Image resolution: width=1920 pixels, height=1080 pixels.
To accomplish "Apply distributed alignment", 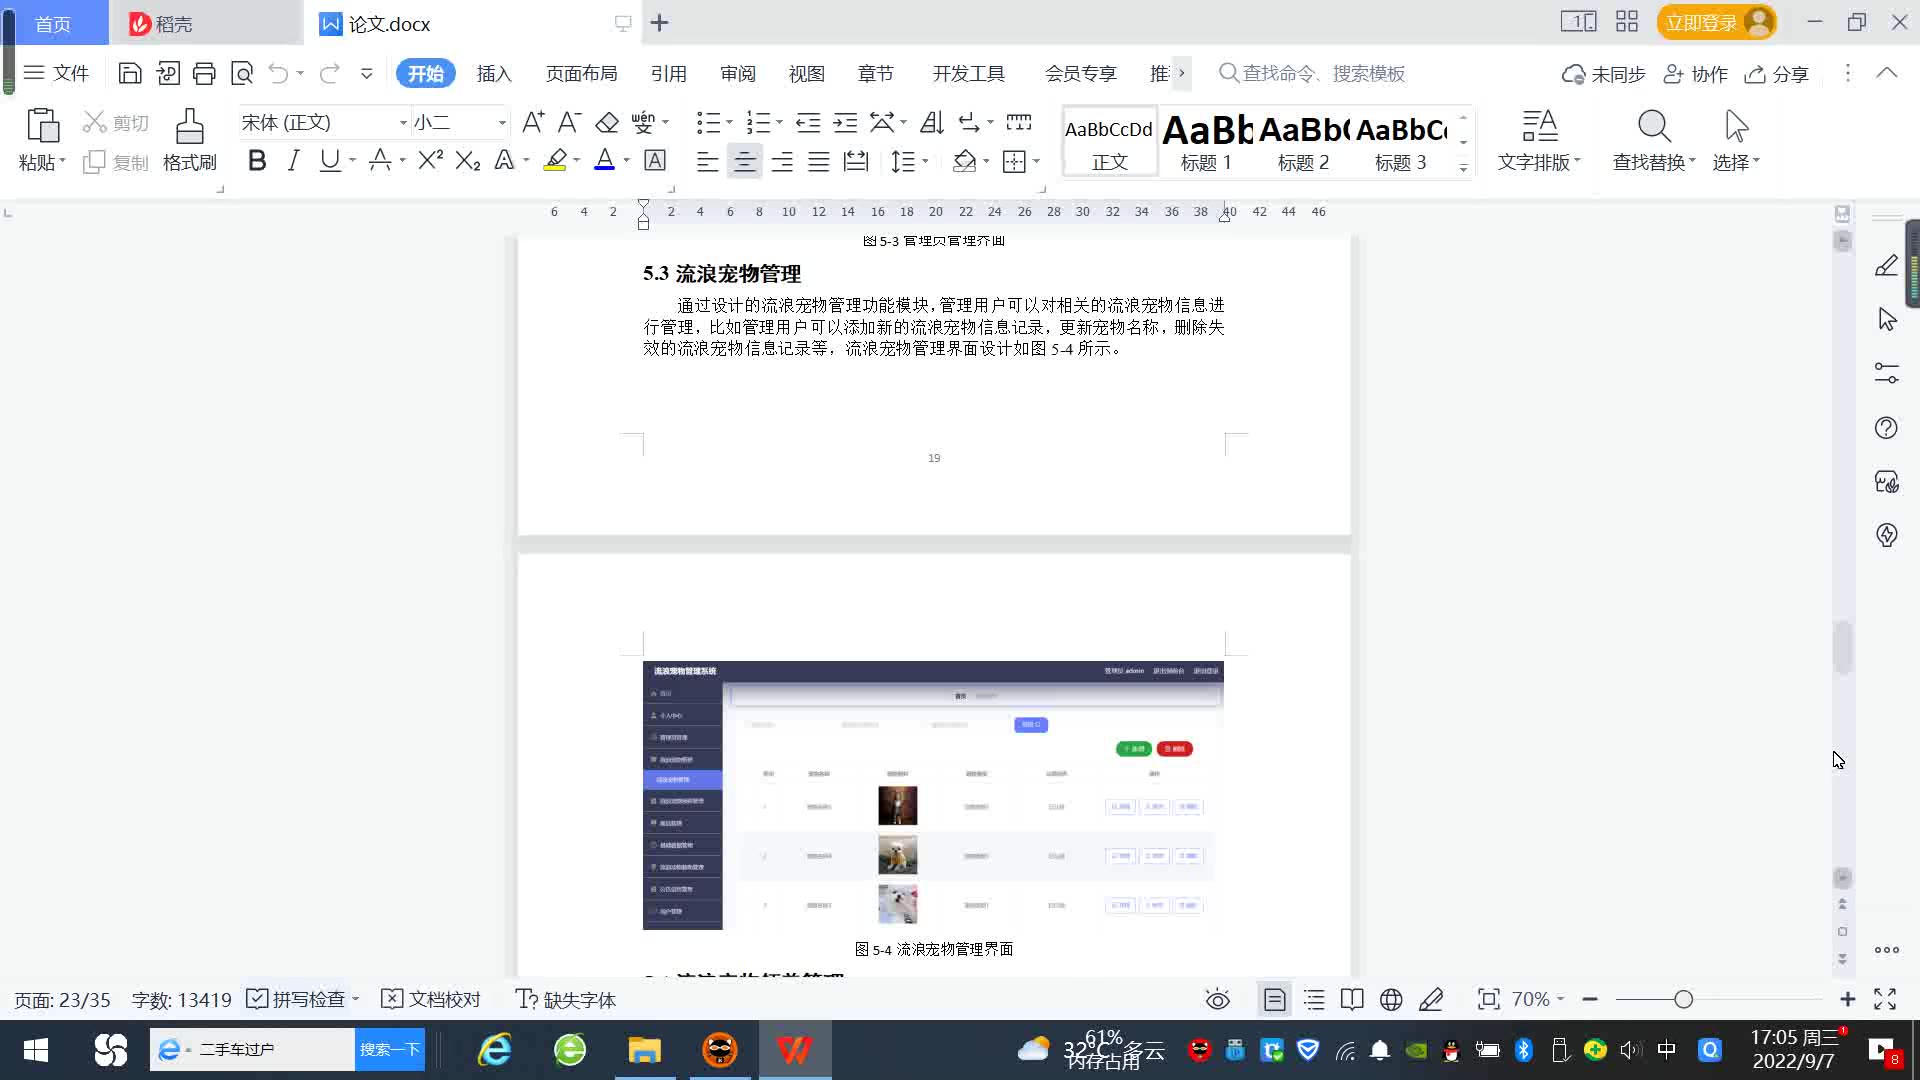I will coord(856,161).
